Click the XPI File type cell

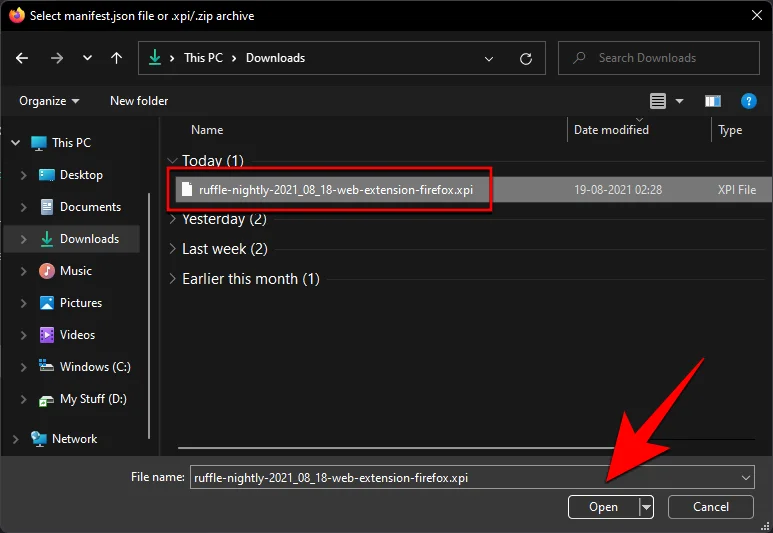pos(737,190)
